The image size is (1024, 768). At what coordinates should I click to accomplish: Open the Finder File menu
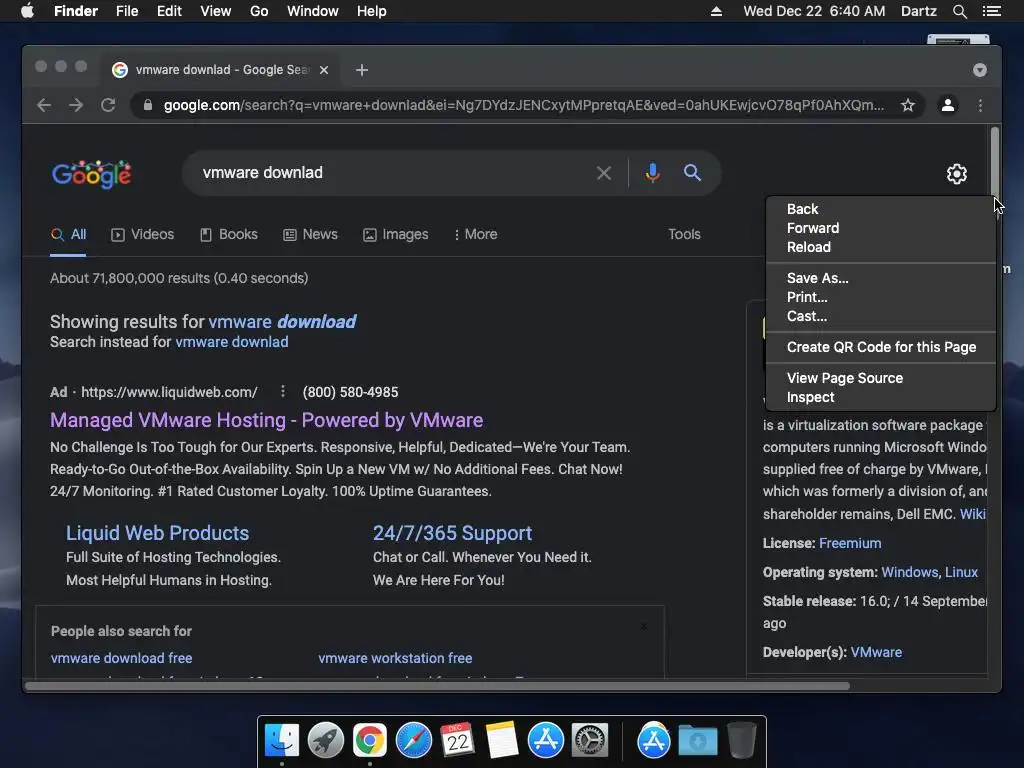127,11
